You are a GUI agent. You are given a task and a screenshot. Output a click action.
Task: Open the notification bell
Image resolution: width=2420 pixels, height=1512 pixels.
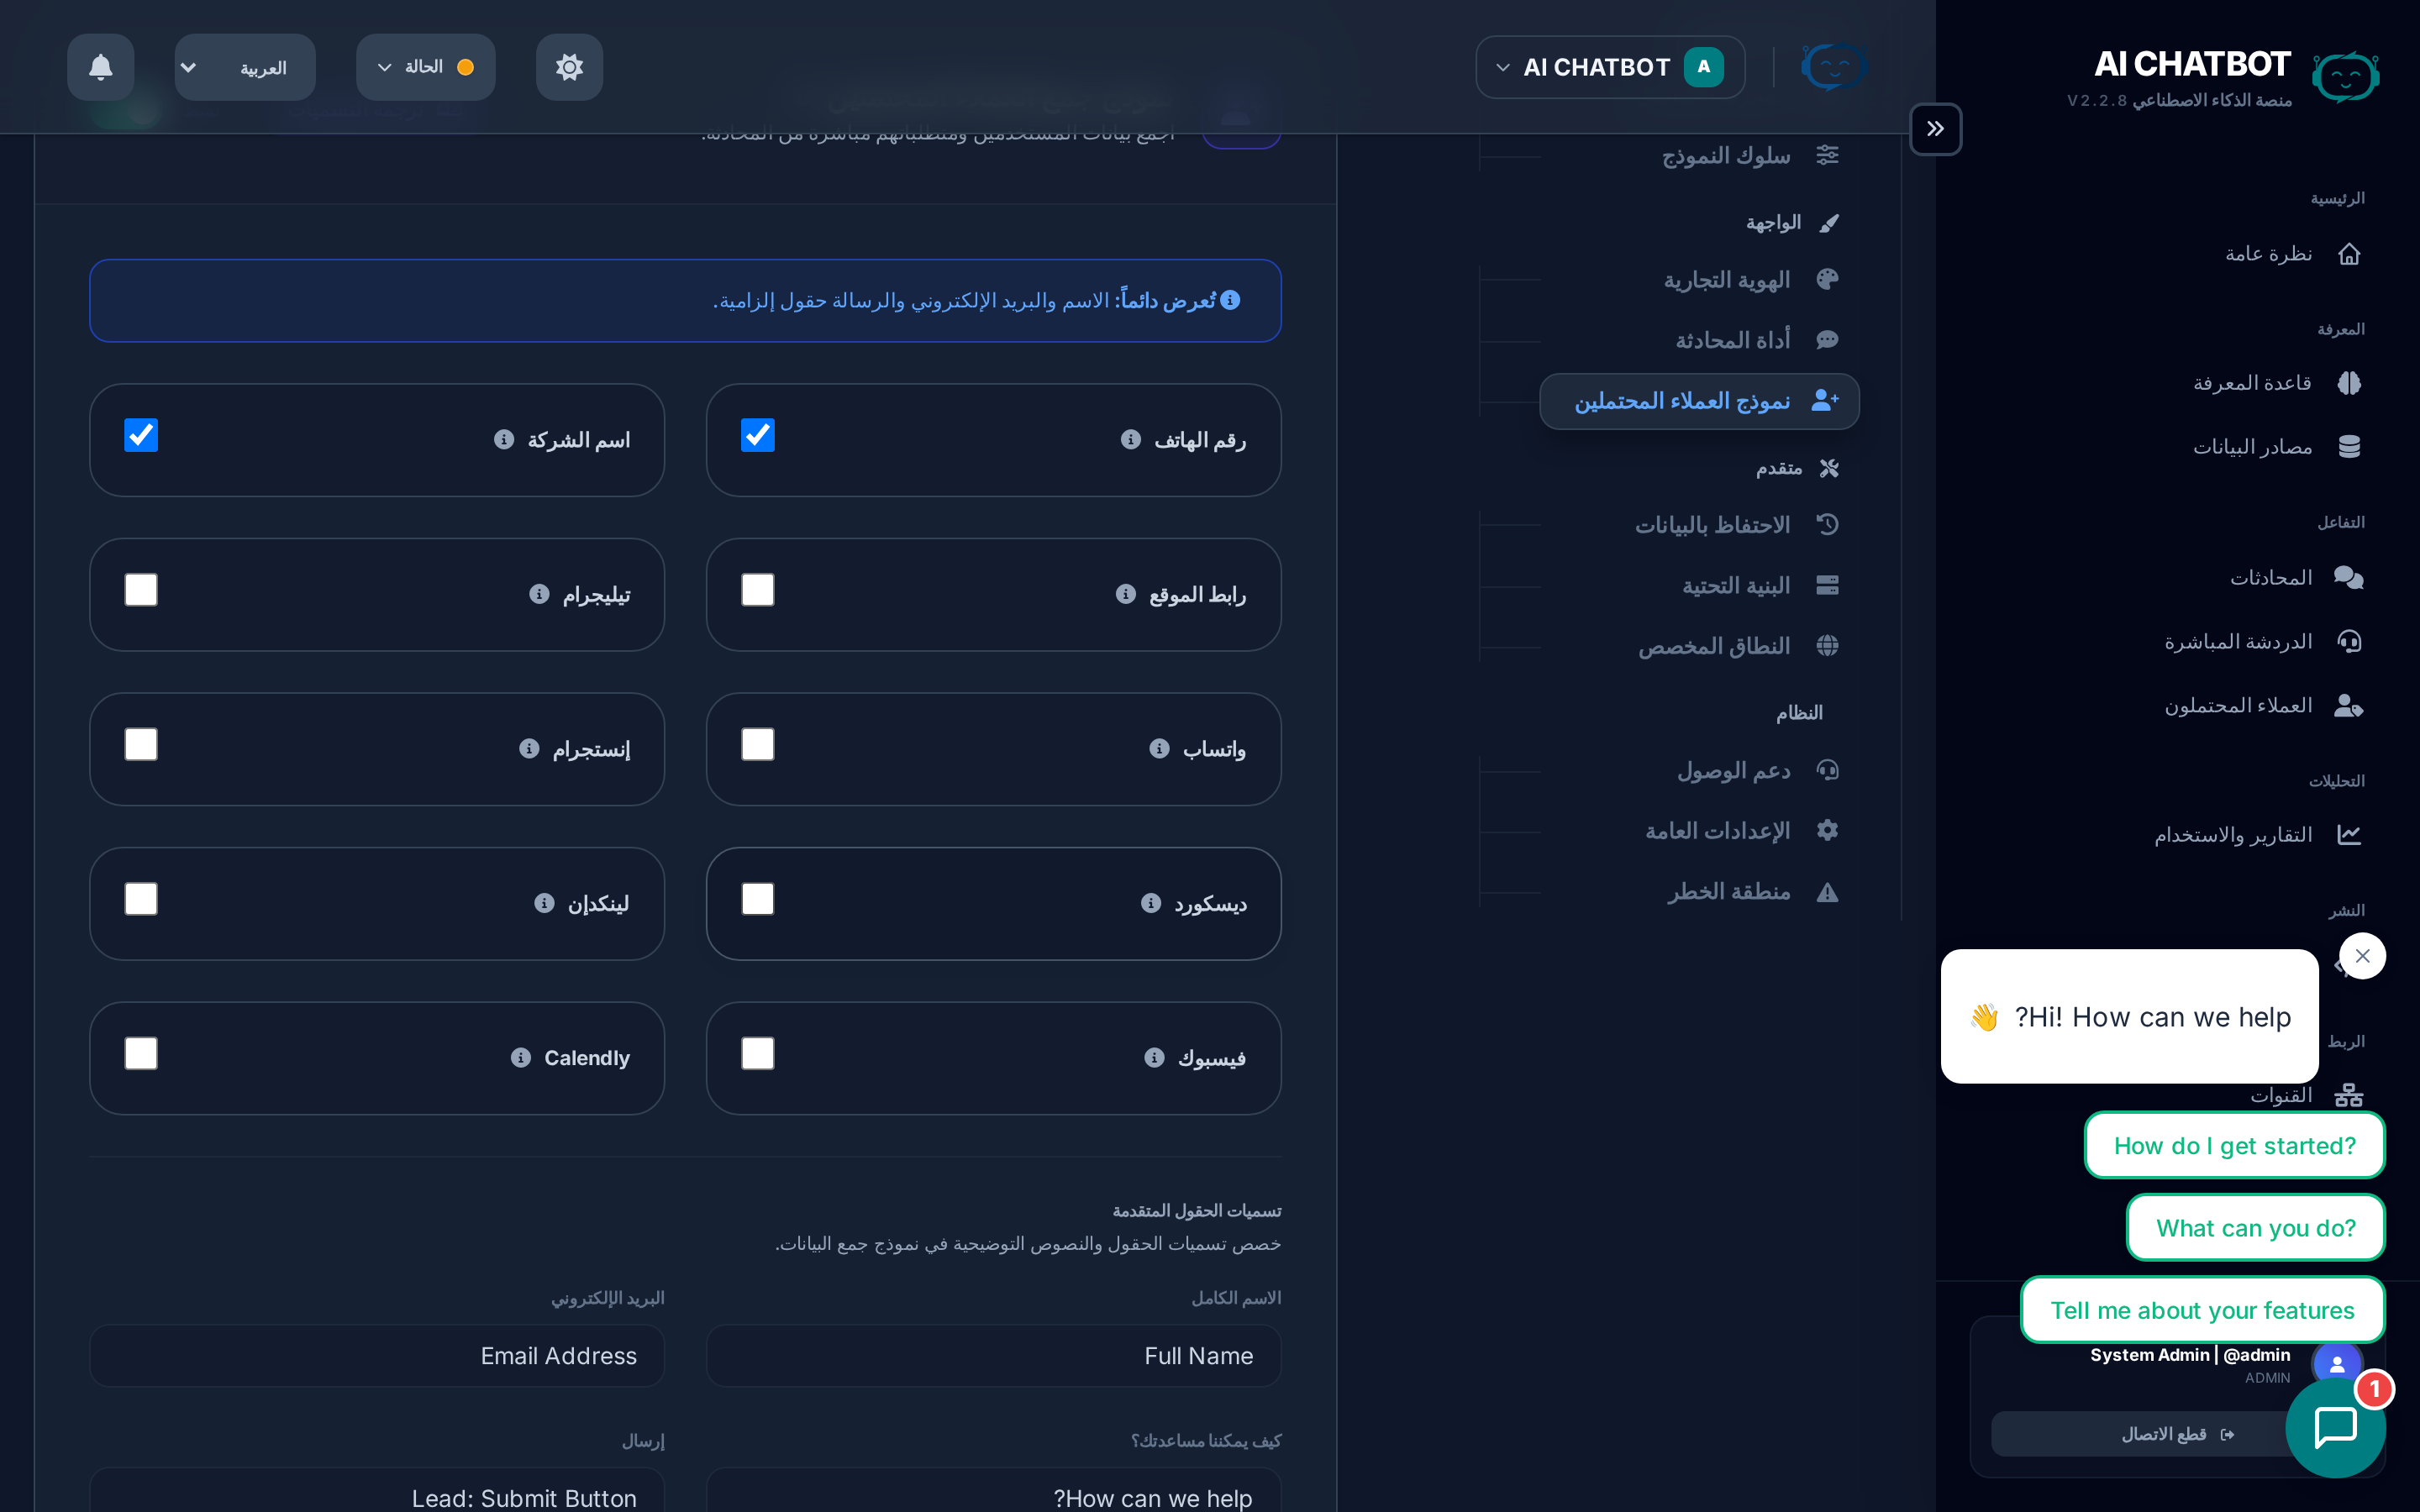(x=99, y=67)
